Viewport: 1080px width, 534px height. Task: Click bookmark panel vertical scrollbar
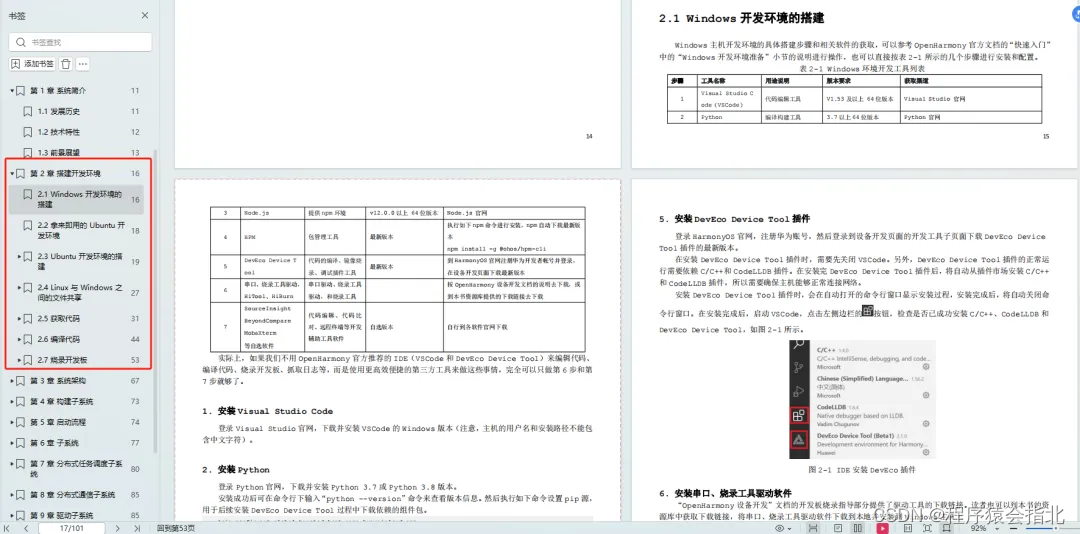coord(155,300)
